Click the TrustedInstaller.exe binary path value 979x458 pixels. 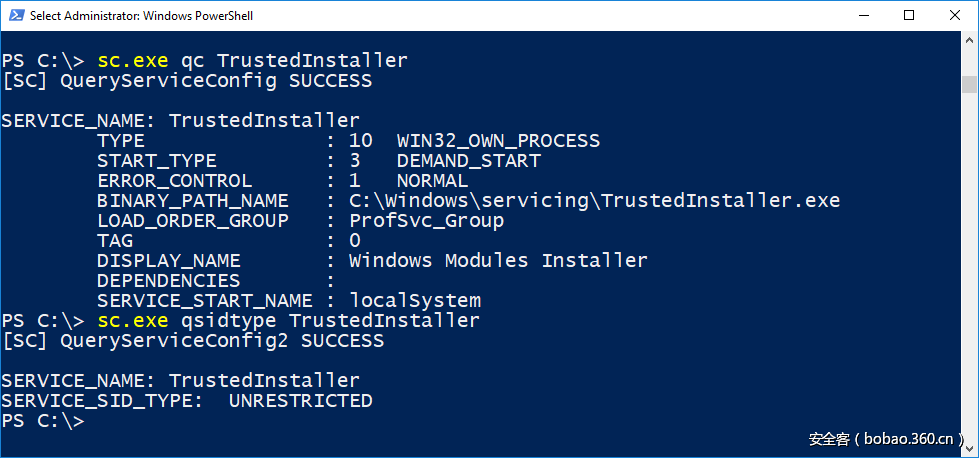(594, 201)
